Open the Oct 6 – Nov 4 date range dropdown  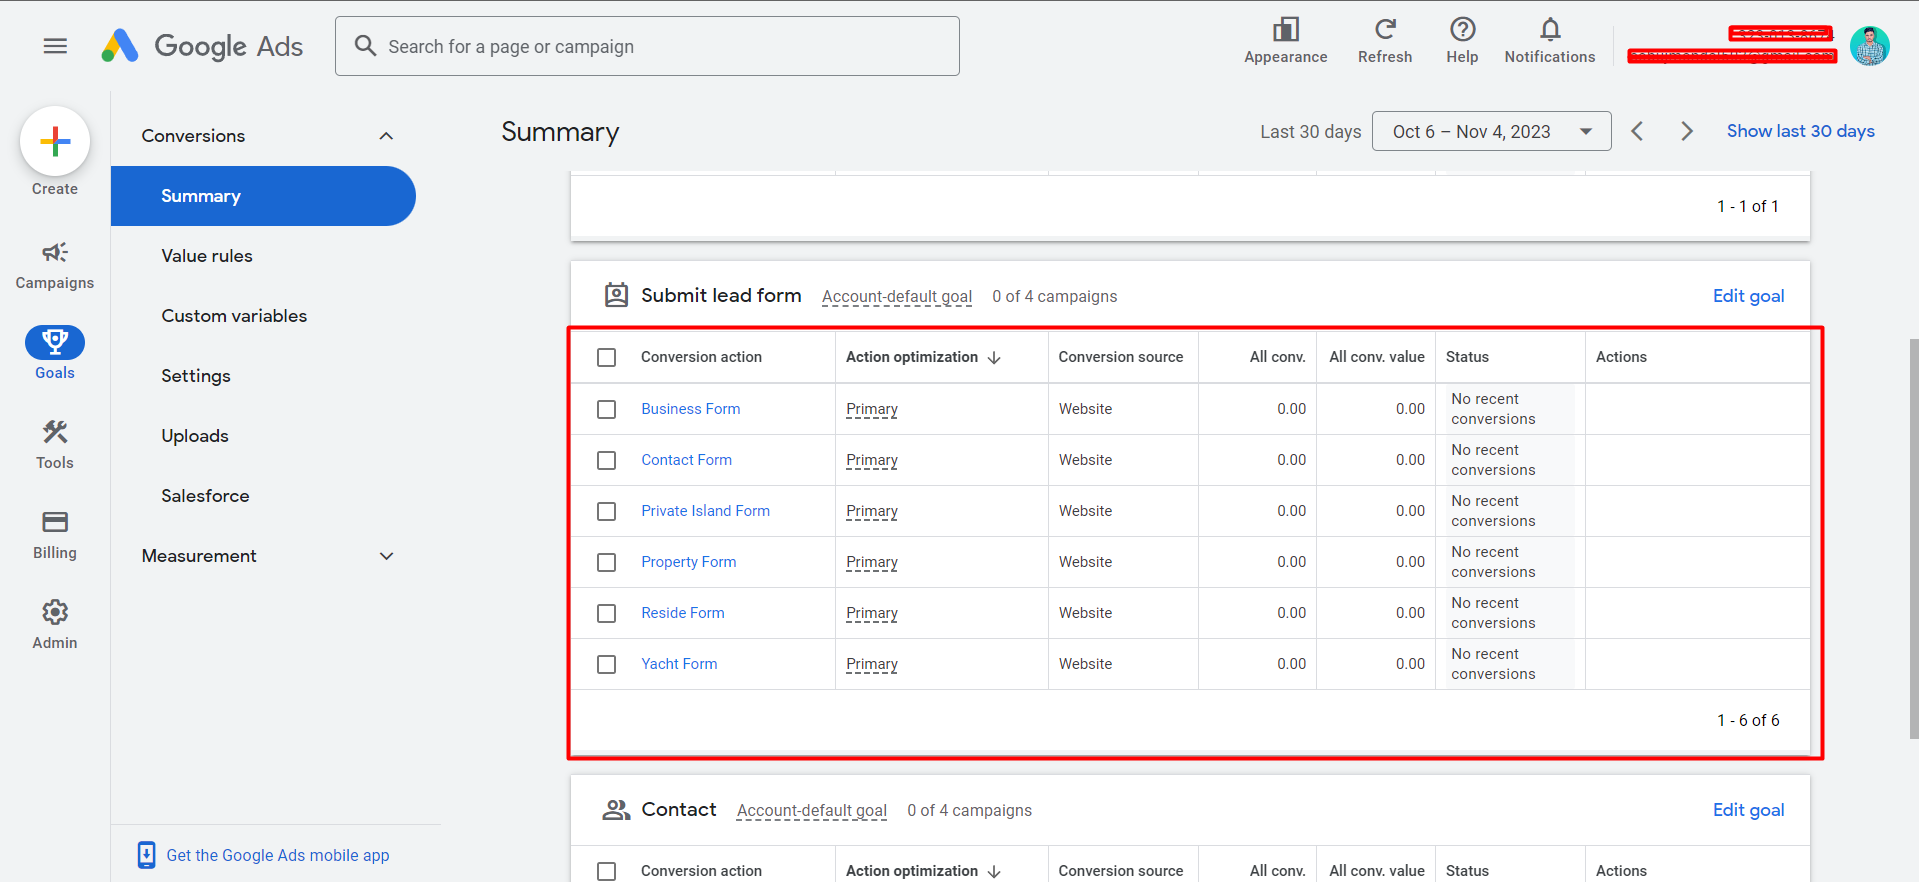[x=1491, y=131]
